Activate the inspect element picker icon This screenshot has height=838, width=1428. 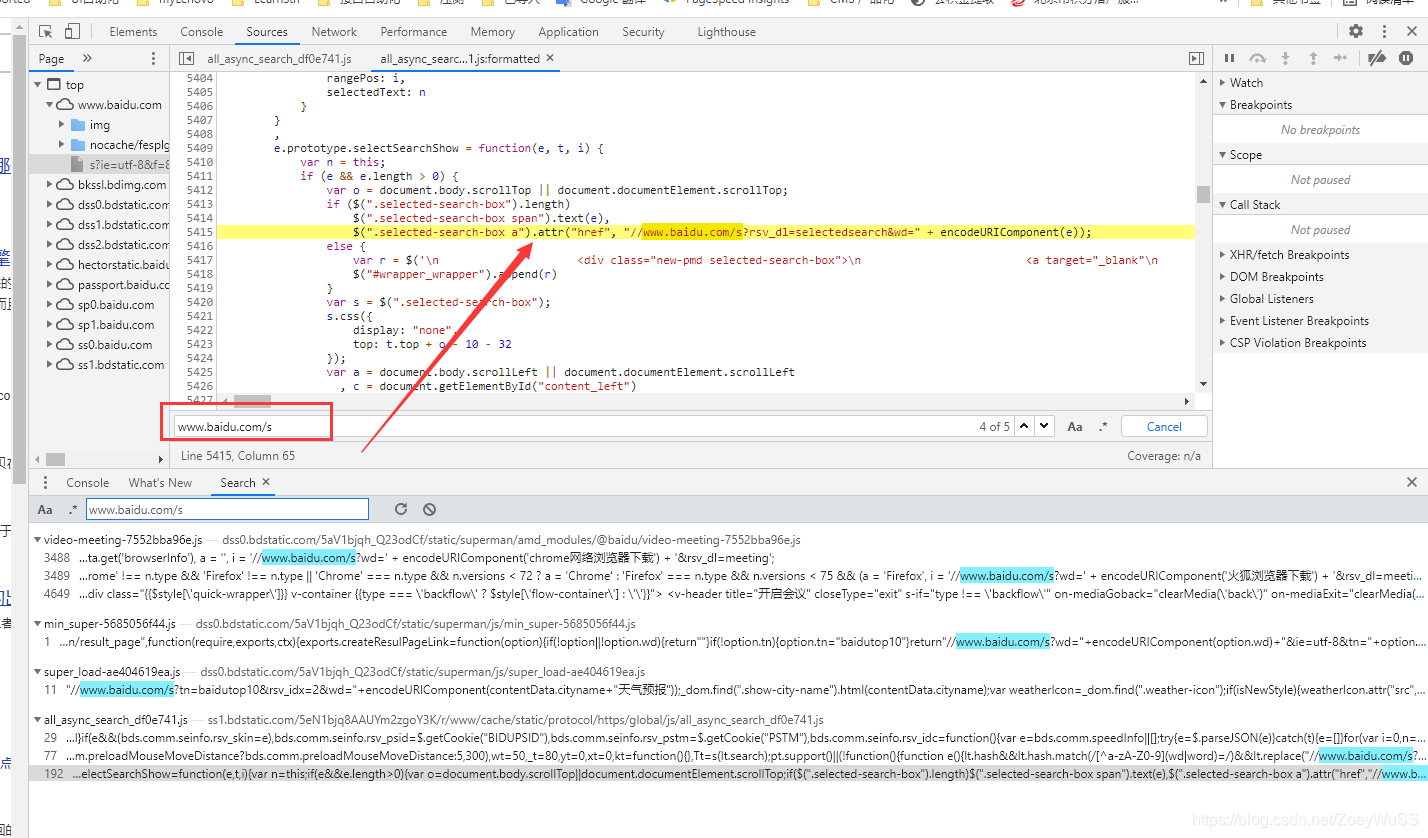pyautogui.click(x=46, y=32)
